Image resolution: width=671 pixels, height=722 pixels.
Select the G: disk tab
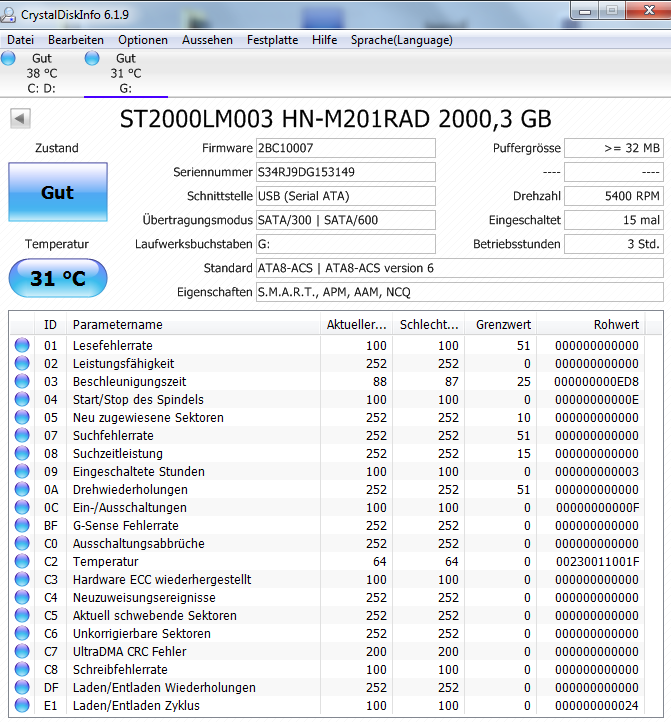point(126,73)
